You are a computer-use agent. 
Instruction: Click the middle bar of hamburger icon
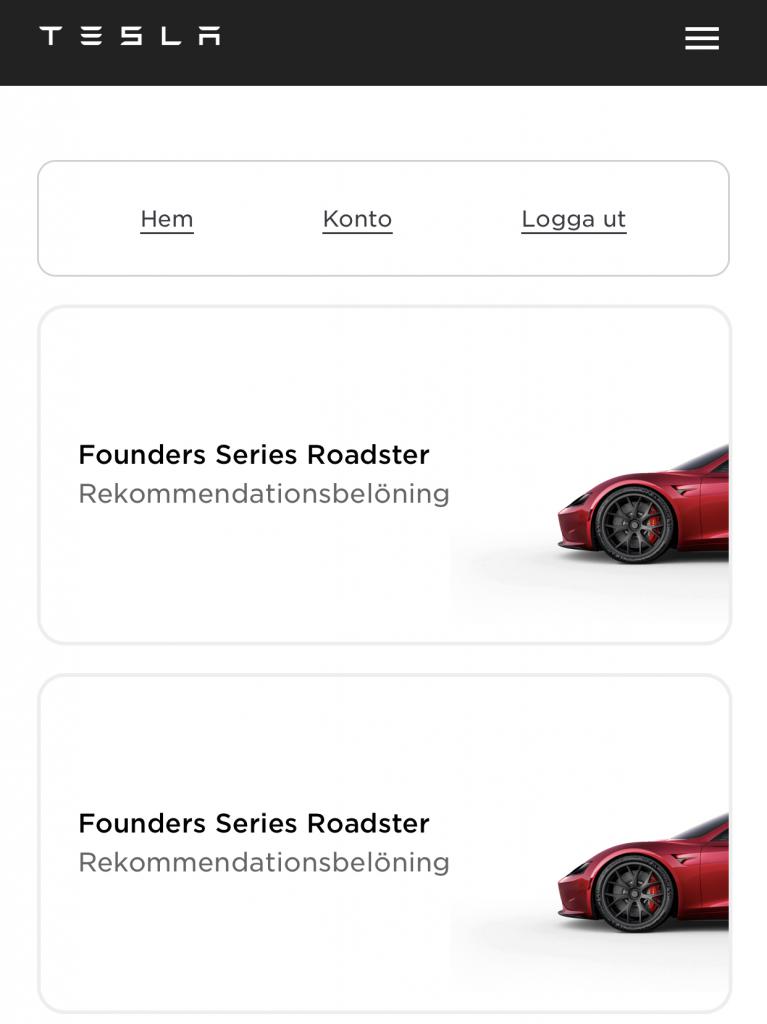point(702,38)
